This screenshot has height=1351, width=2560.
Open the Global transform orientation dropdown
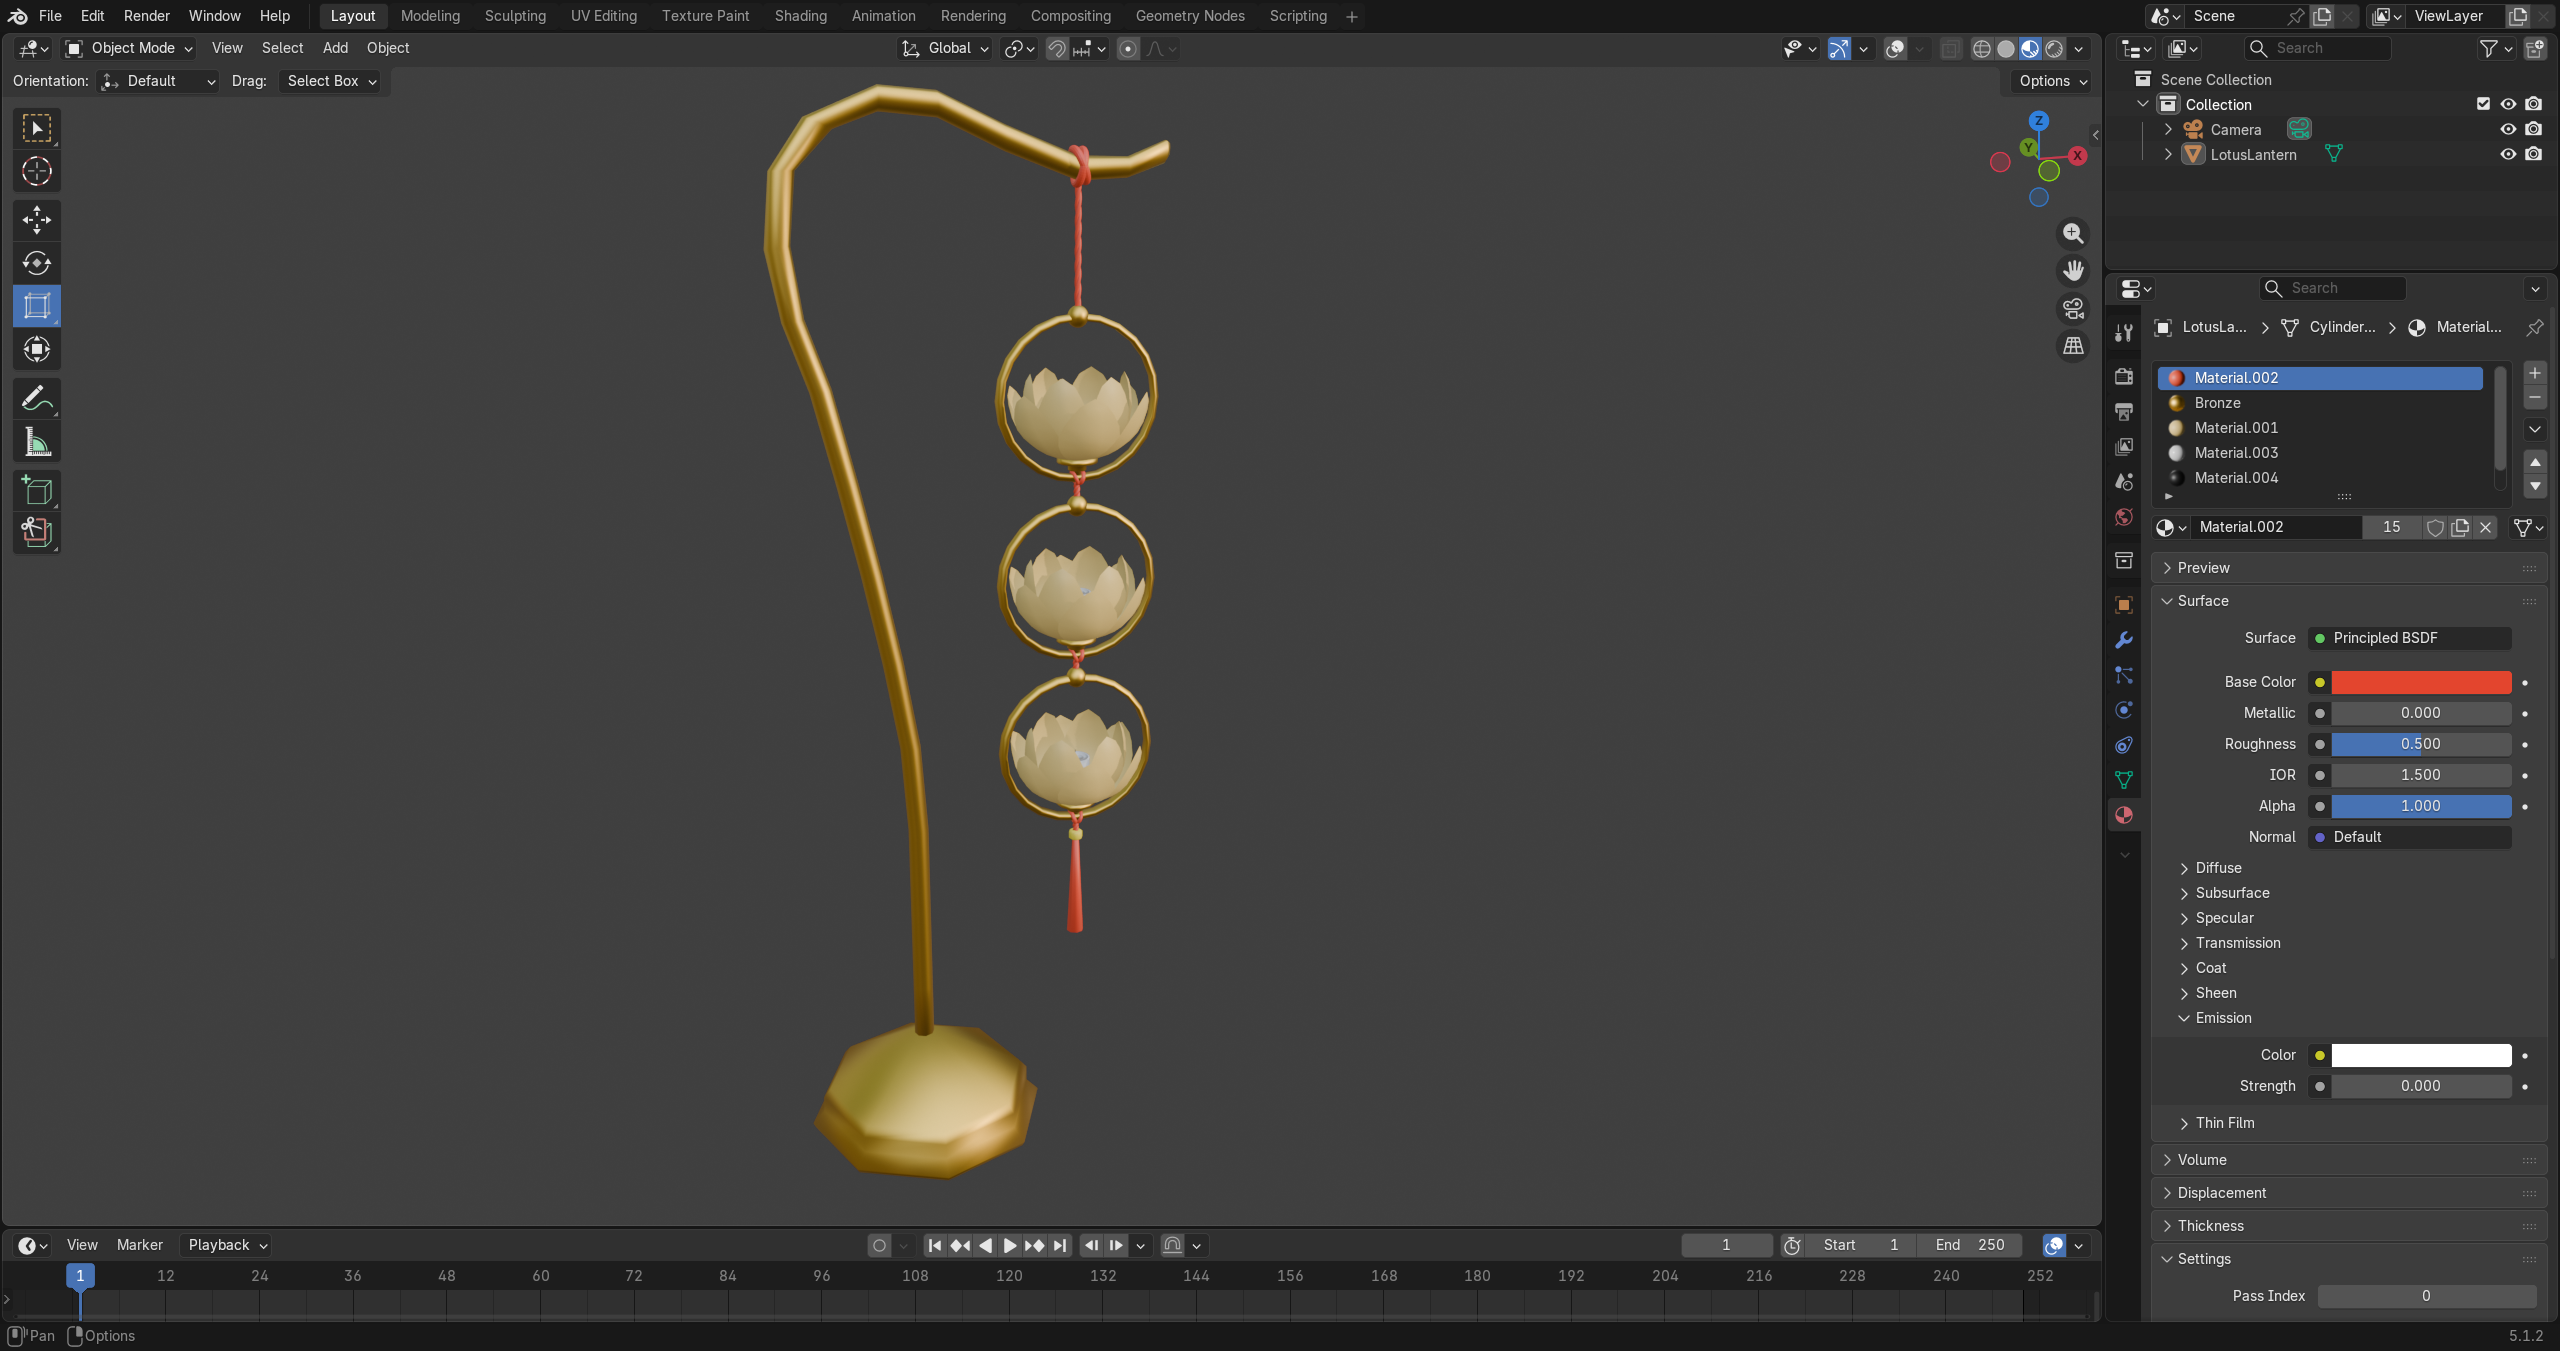click(945, 48)
